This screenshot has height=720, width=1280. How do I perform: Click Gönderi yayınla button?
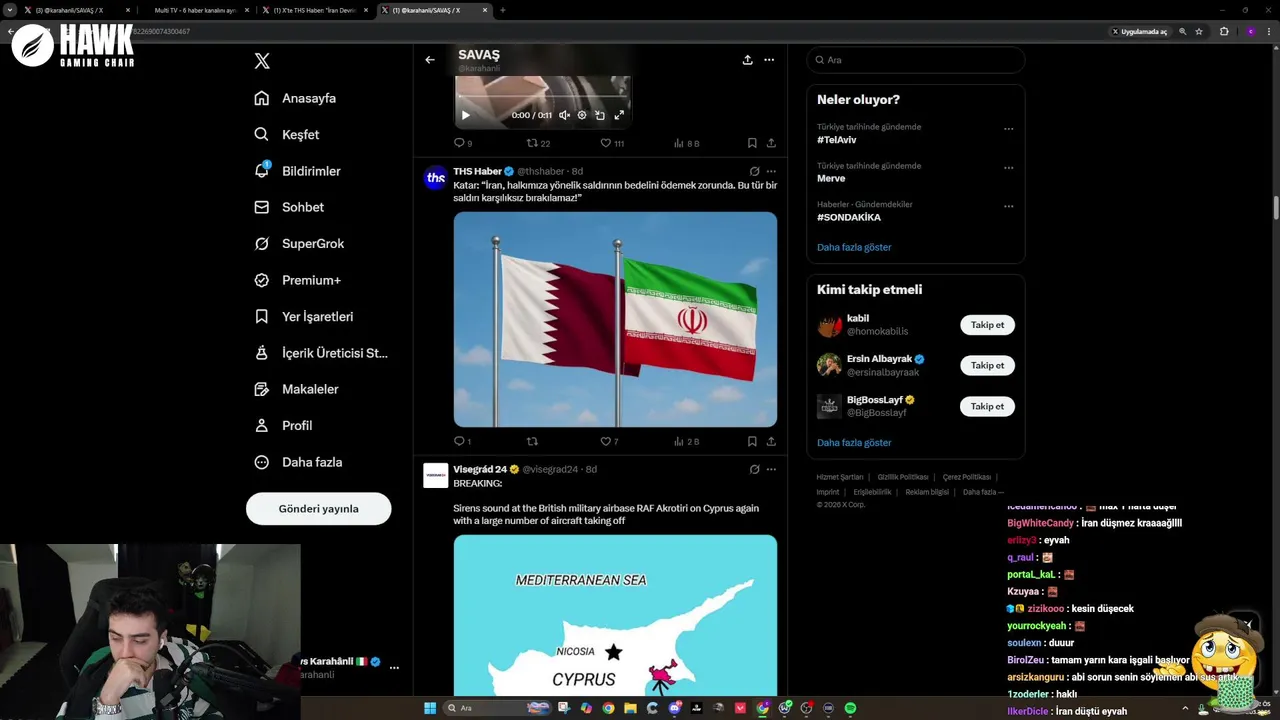(318, 508)
